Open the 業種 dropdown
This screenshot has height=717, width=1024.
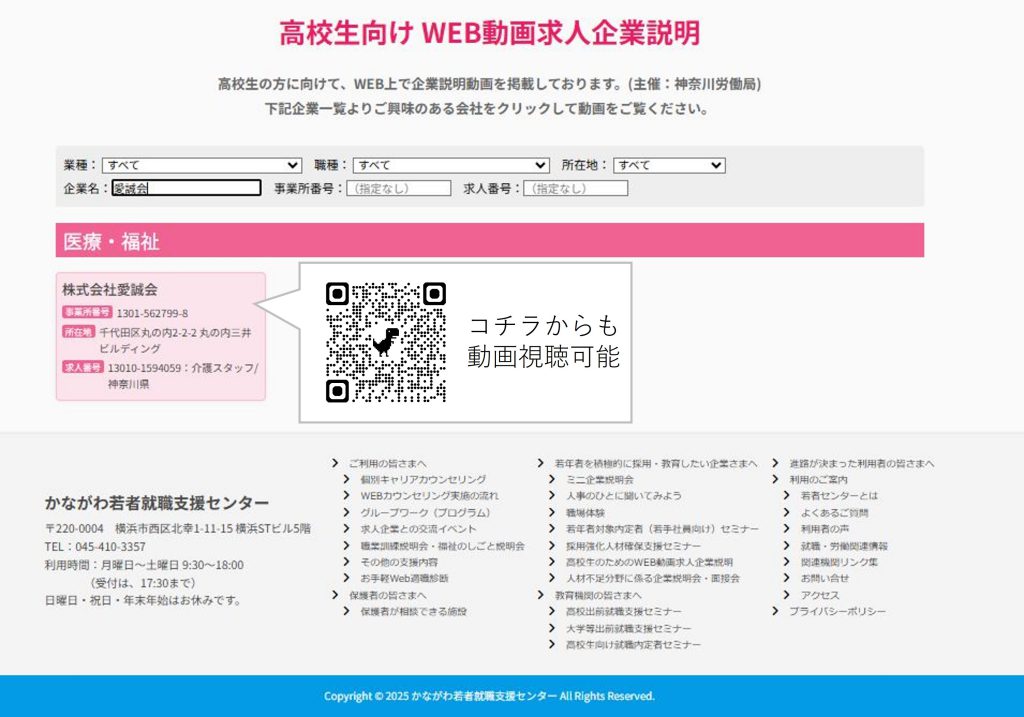[x=201, y=165]
